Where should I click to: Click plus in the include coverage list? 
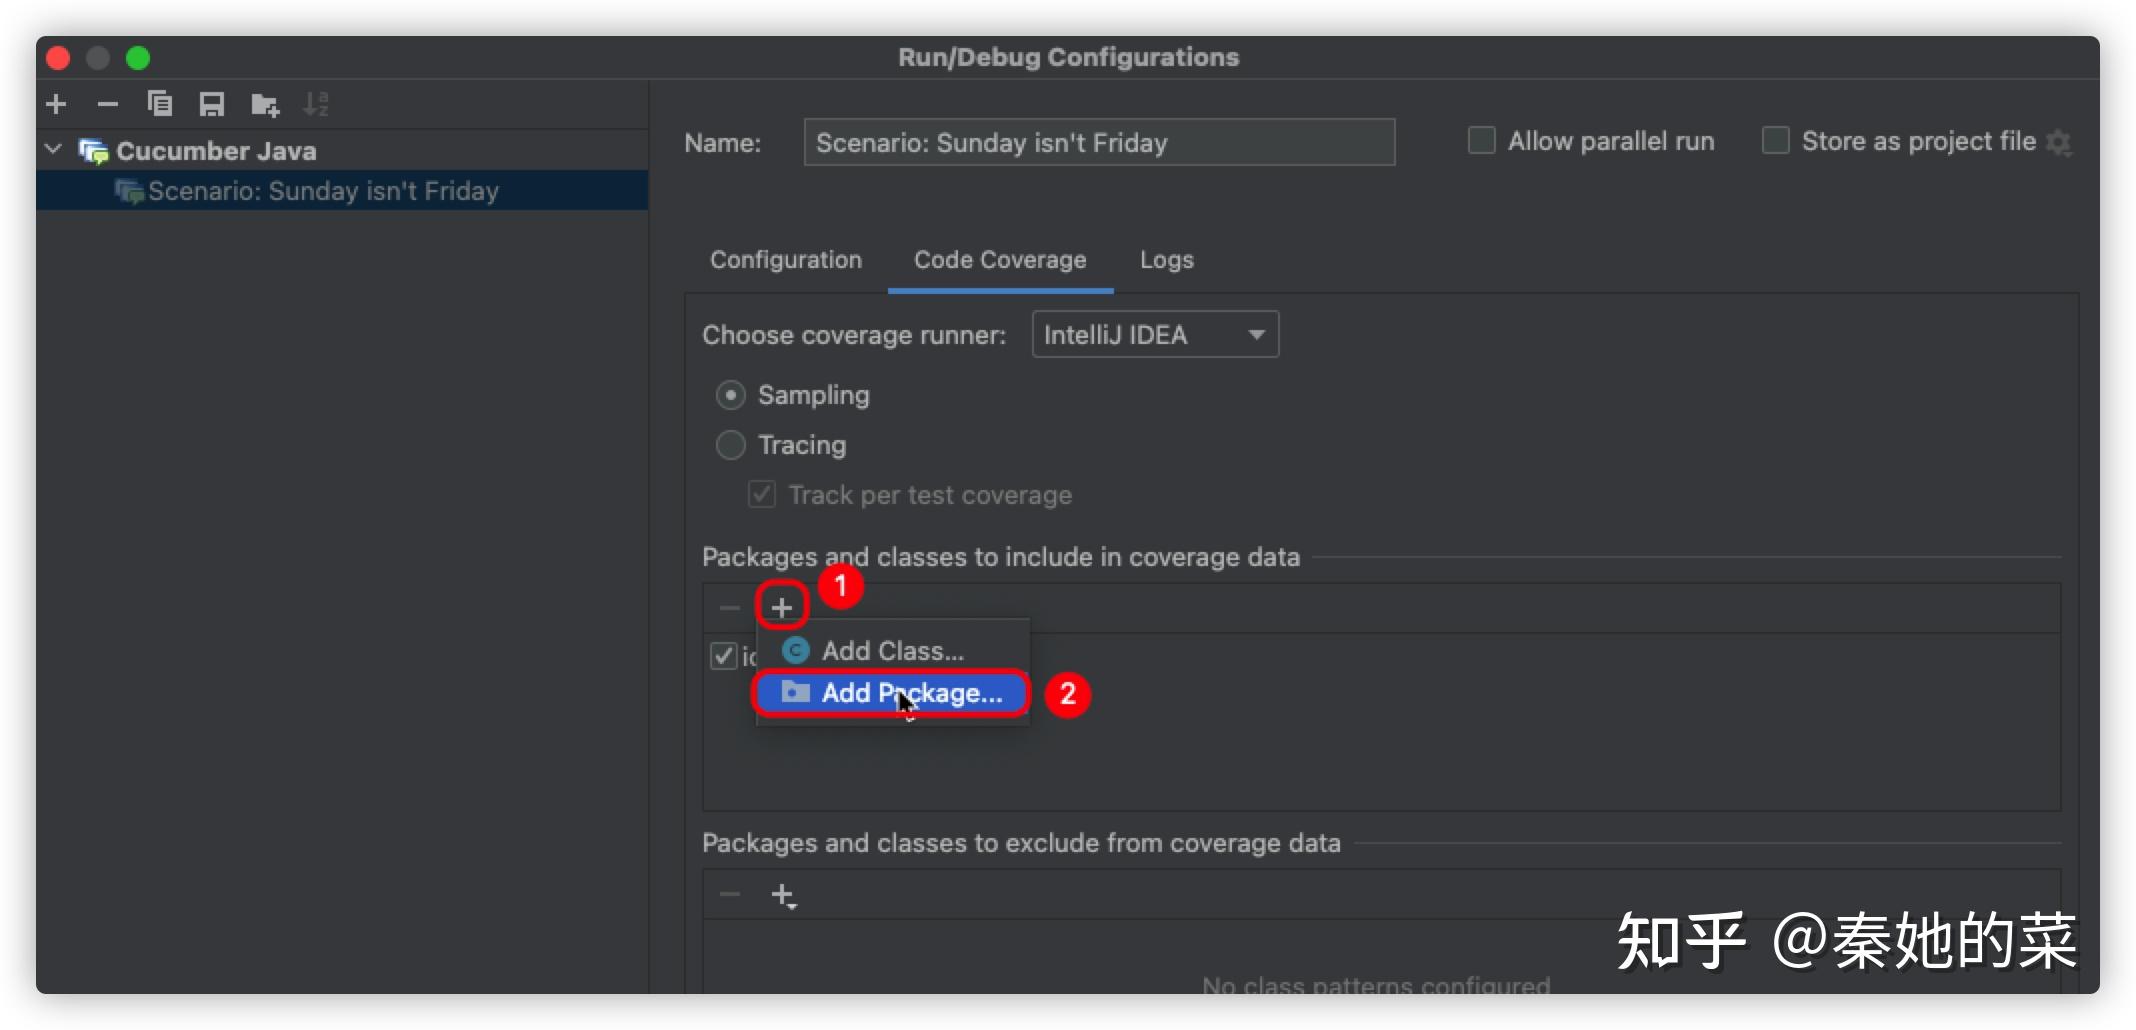(782, 607)
